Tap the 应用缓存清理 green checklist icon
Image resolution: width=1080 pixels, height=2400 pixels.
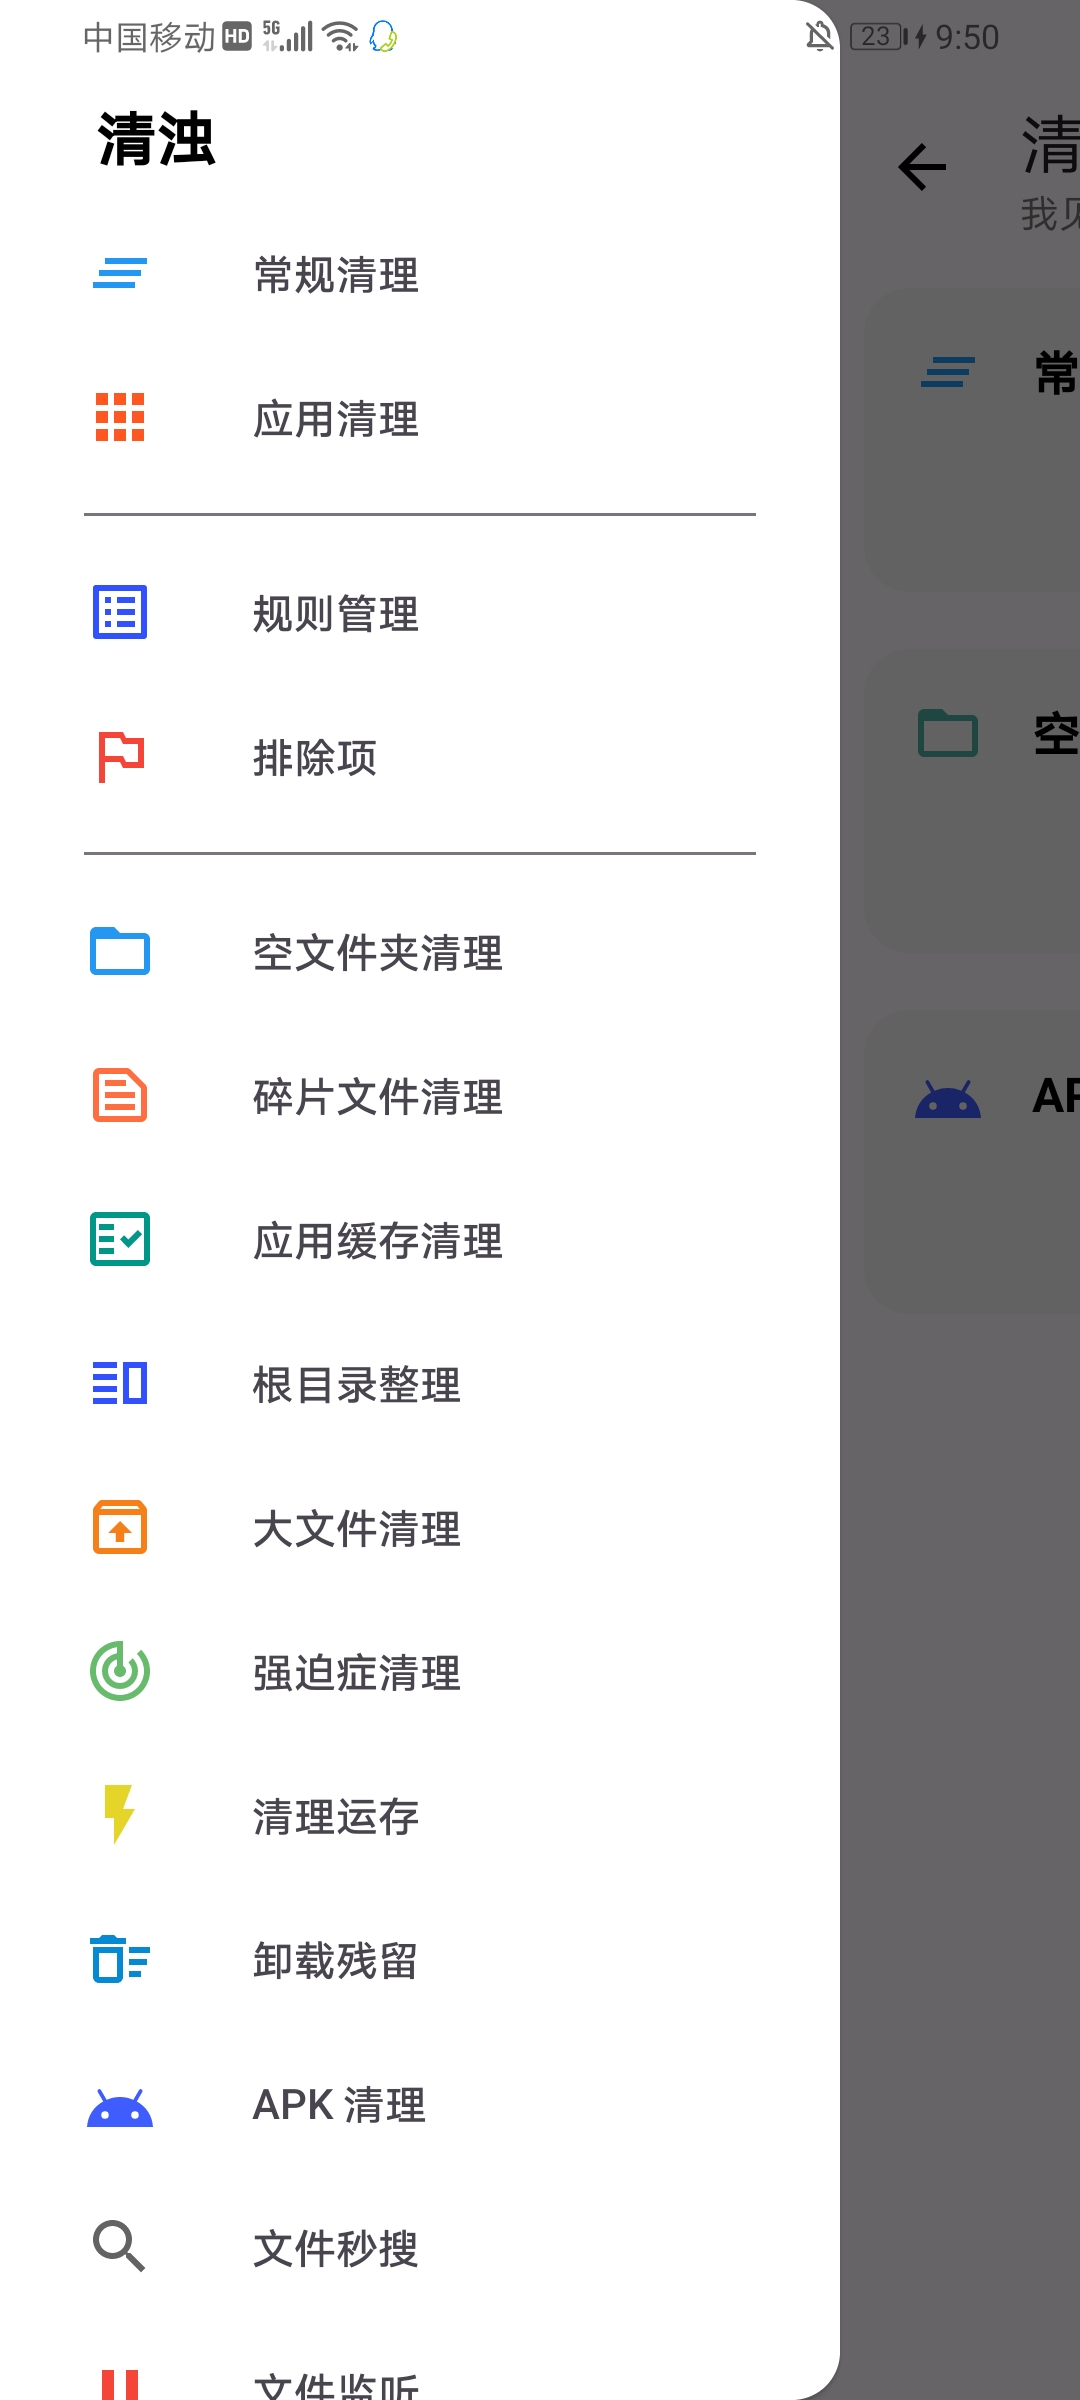point(120,1239)
